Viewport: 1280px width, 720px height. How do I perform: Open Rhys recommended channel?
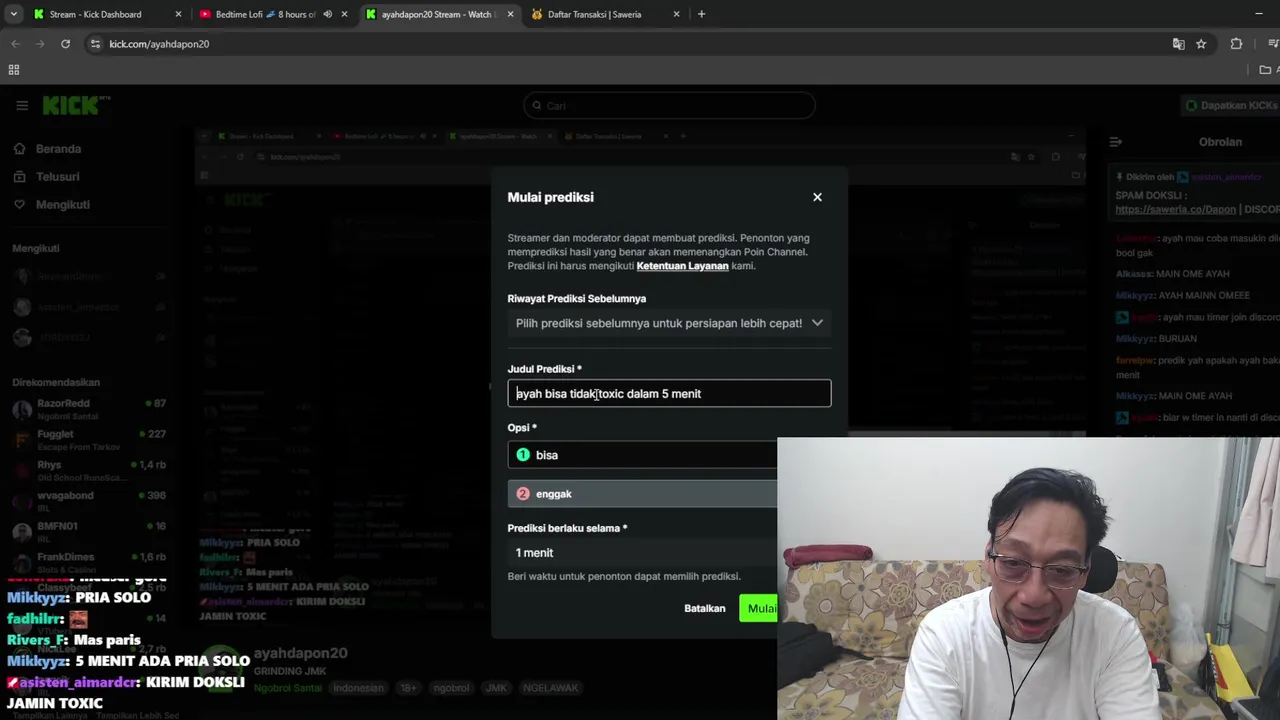[x=90, y=471]
